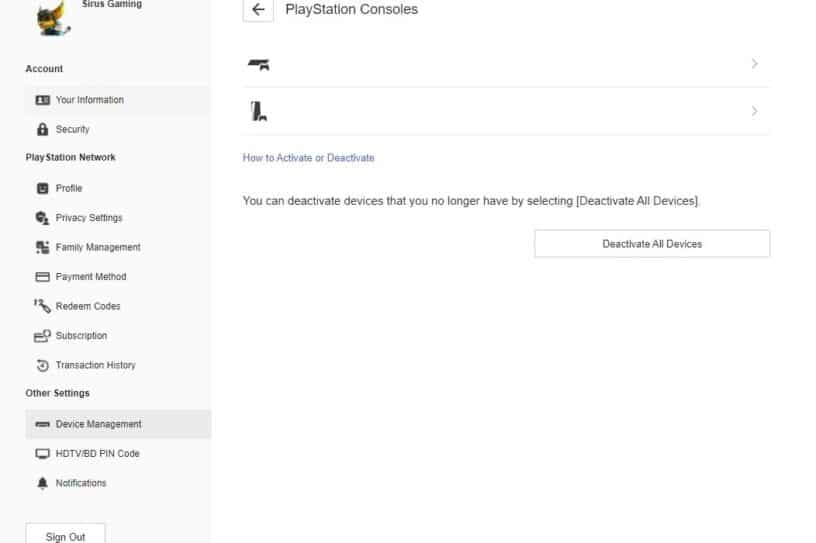Go to Subscription in the sidebar
This screenshot has height=543, width=816.
click(x=118, y=336)
